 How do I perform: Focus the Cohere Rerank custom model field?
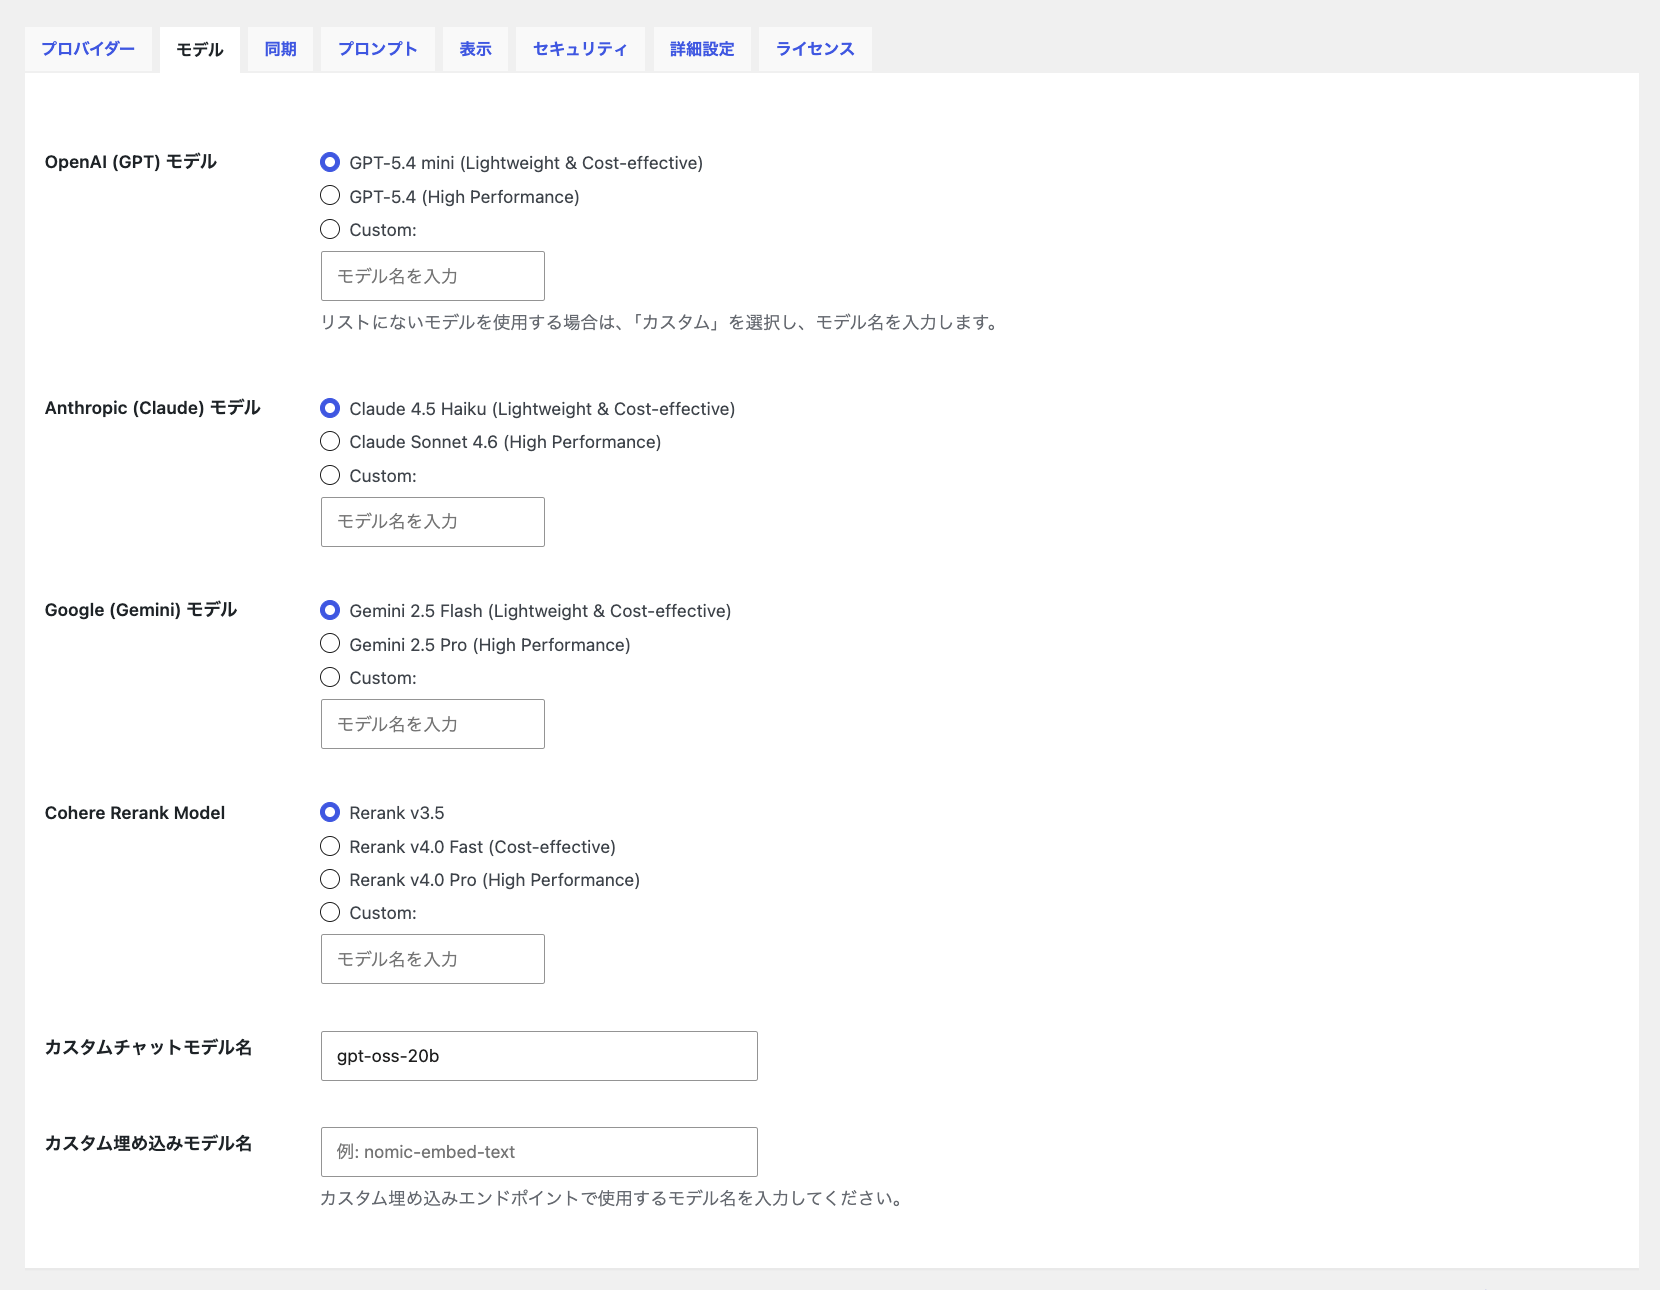433,959
